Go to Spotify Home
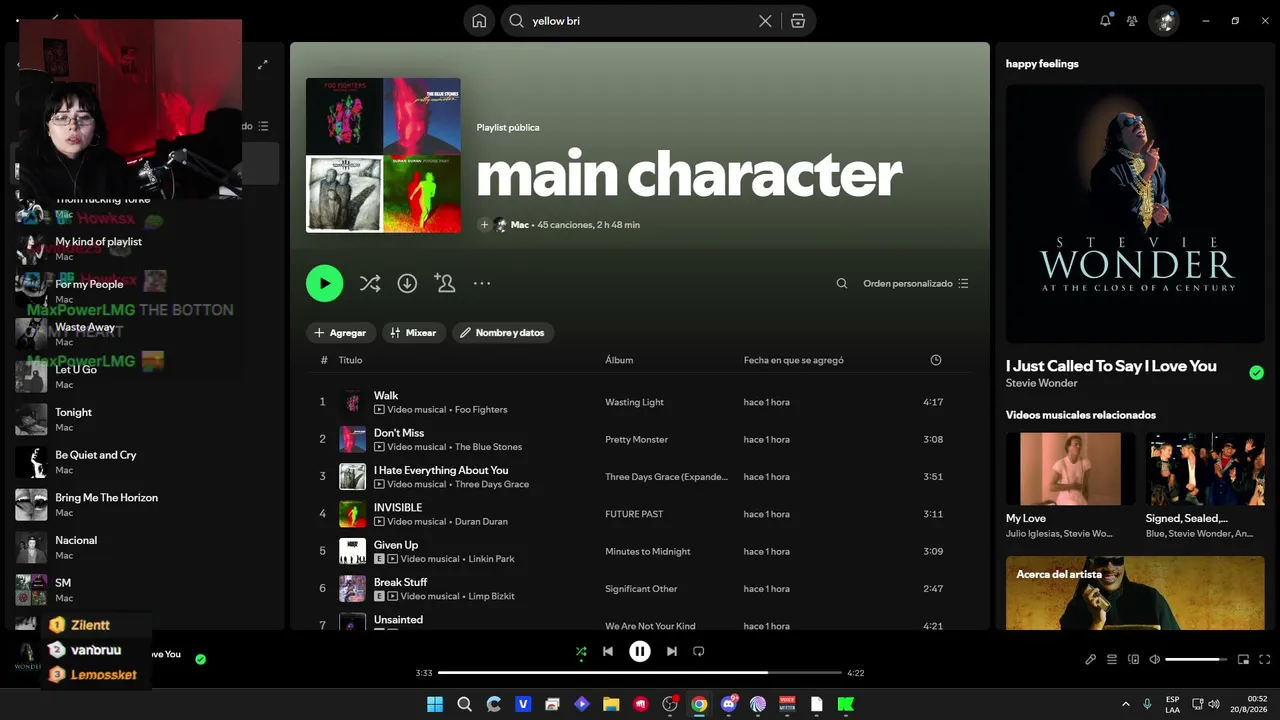This screenshot has width=1280, height=720. point(479,21)
